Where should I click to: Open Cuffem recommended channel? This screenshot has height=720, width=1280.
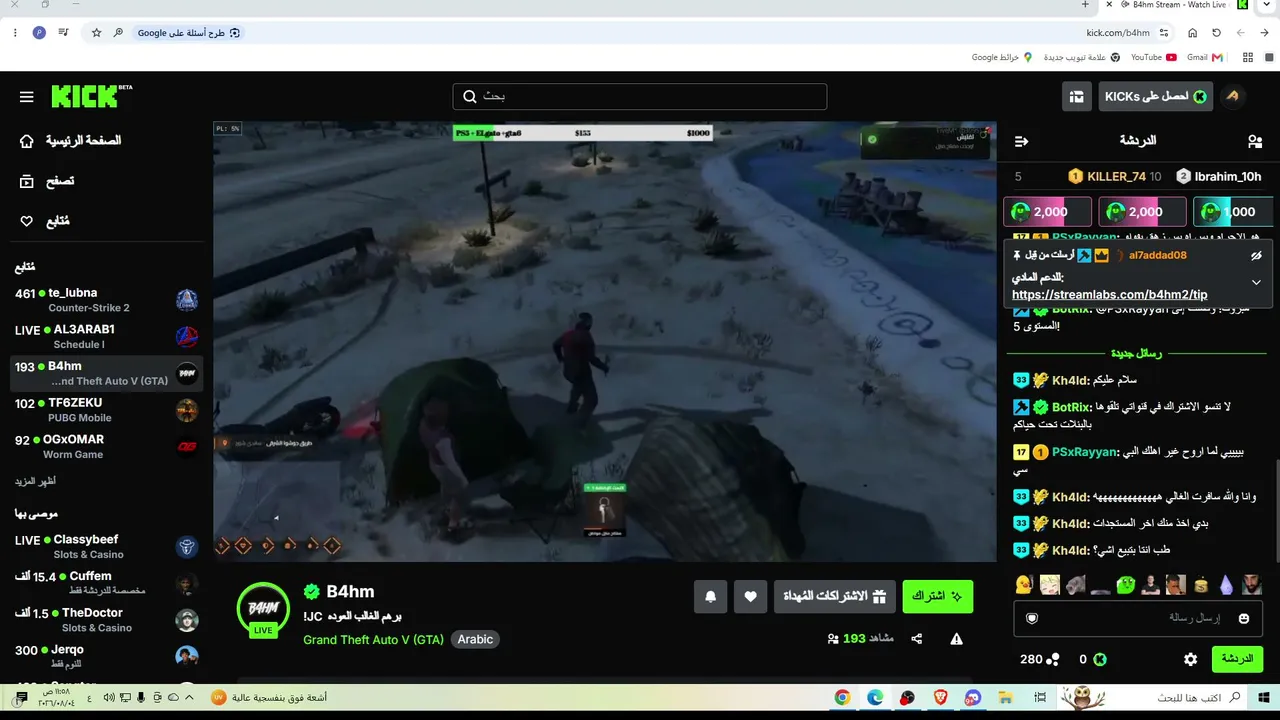(106, 583)
